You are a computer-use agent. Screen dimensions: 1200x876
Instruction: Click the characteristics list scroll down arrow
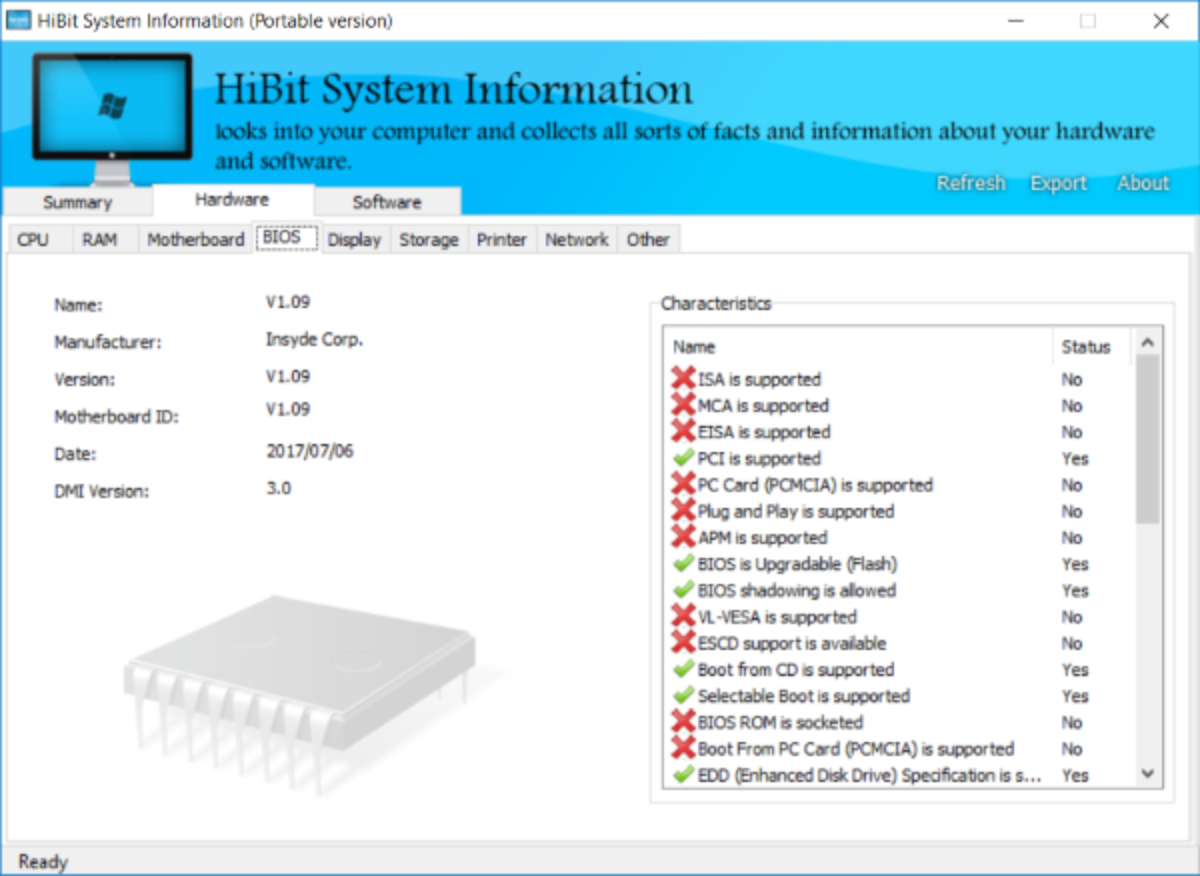tap(1148, 774)
